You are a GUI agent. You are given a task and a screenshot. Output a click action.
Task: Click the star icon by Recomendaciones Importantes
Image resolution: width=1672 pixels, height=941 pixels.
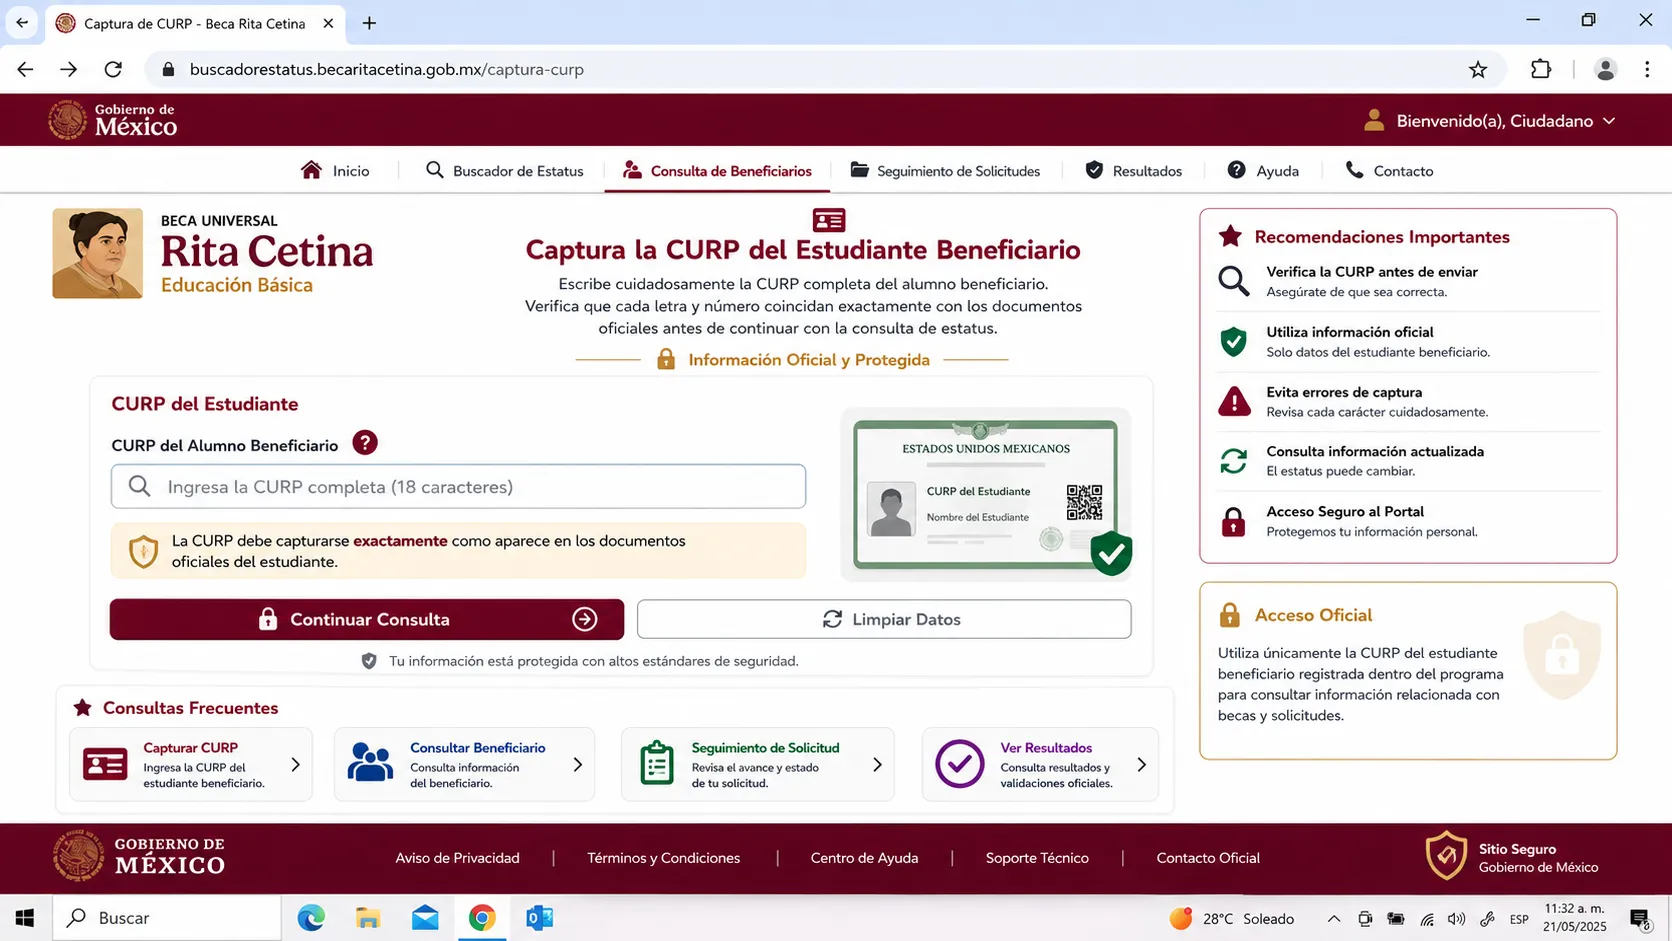1230,236
